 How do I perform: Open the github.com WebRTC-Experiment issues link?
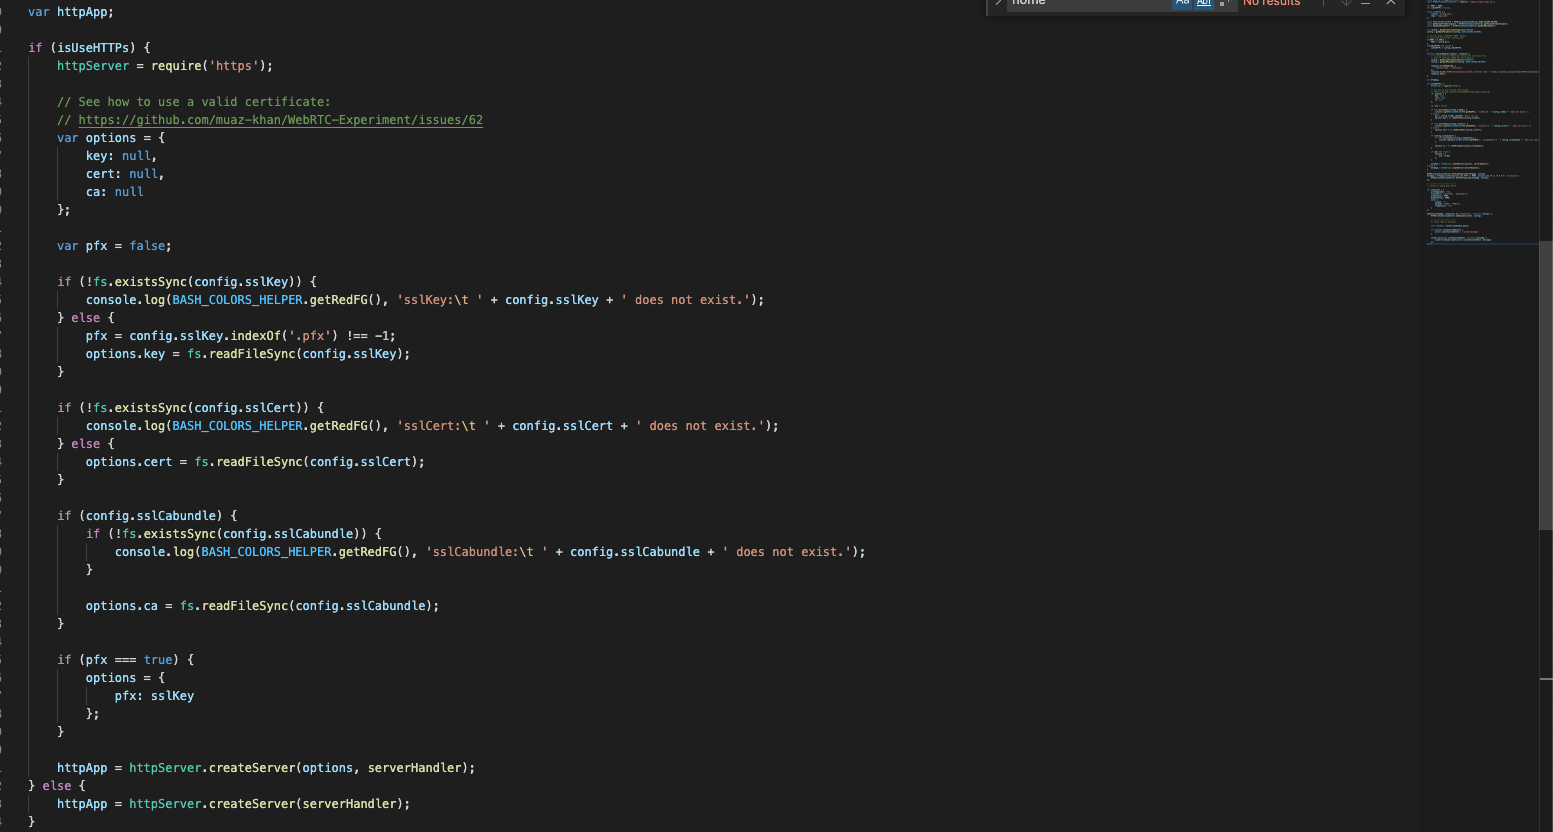click(280, 119)
